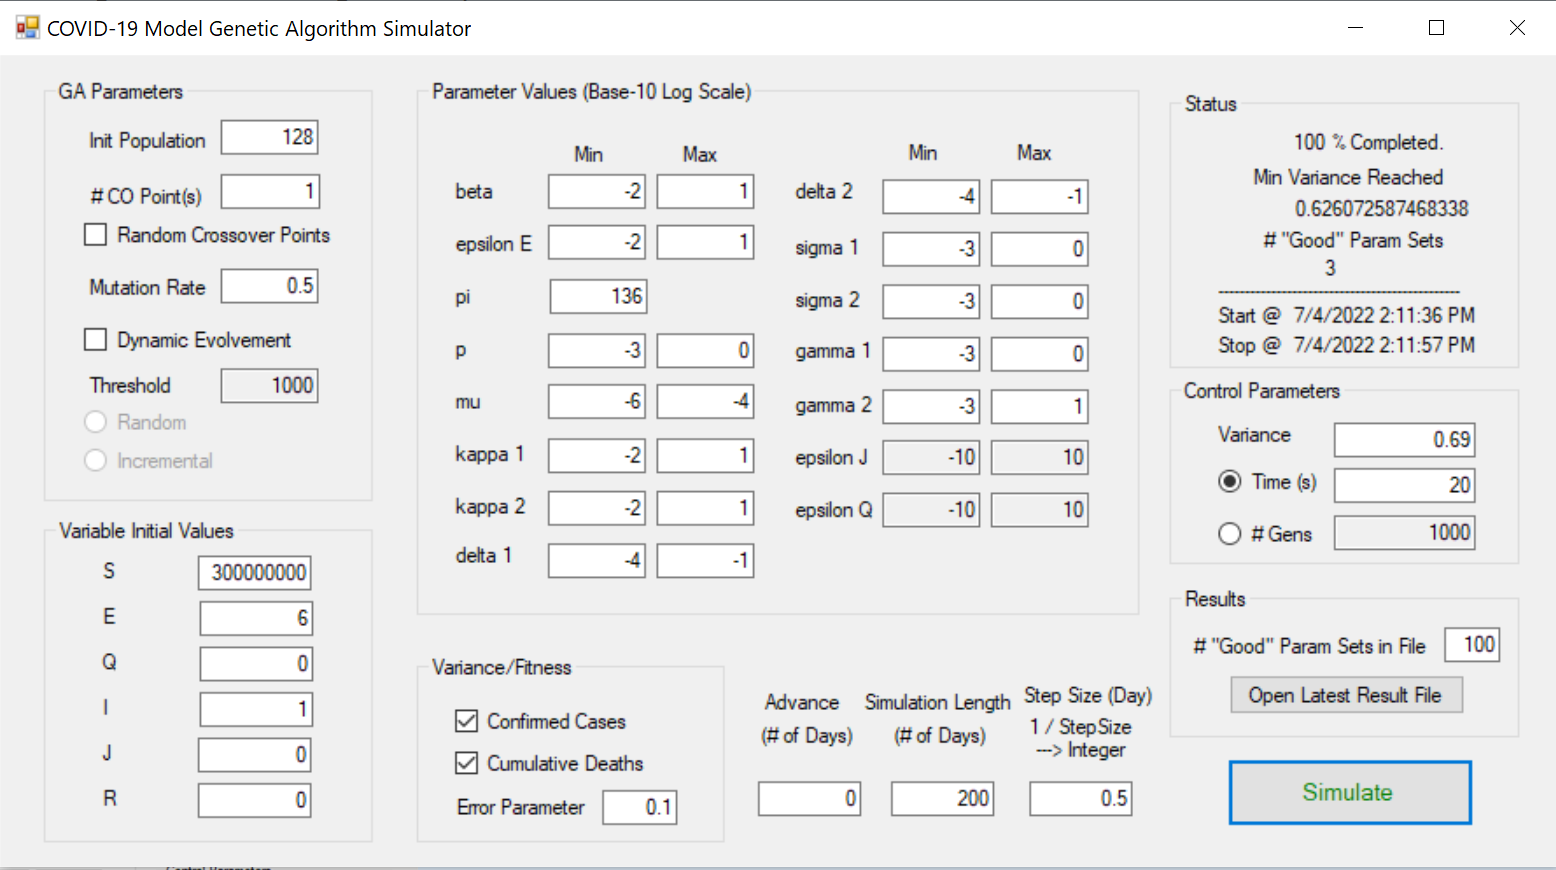This screenshot has height=870, width=1556.
Task: Click the S initial value field
Action: [x=255, y=573]
